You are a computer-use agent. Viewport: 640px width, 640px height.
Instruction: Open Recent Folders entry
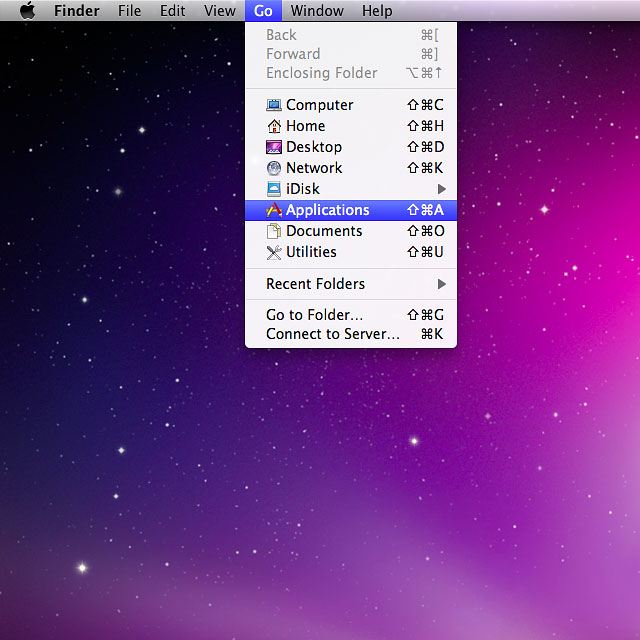pyautogui.click(x=351, y=284)
